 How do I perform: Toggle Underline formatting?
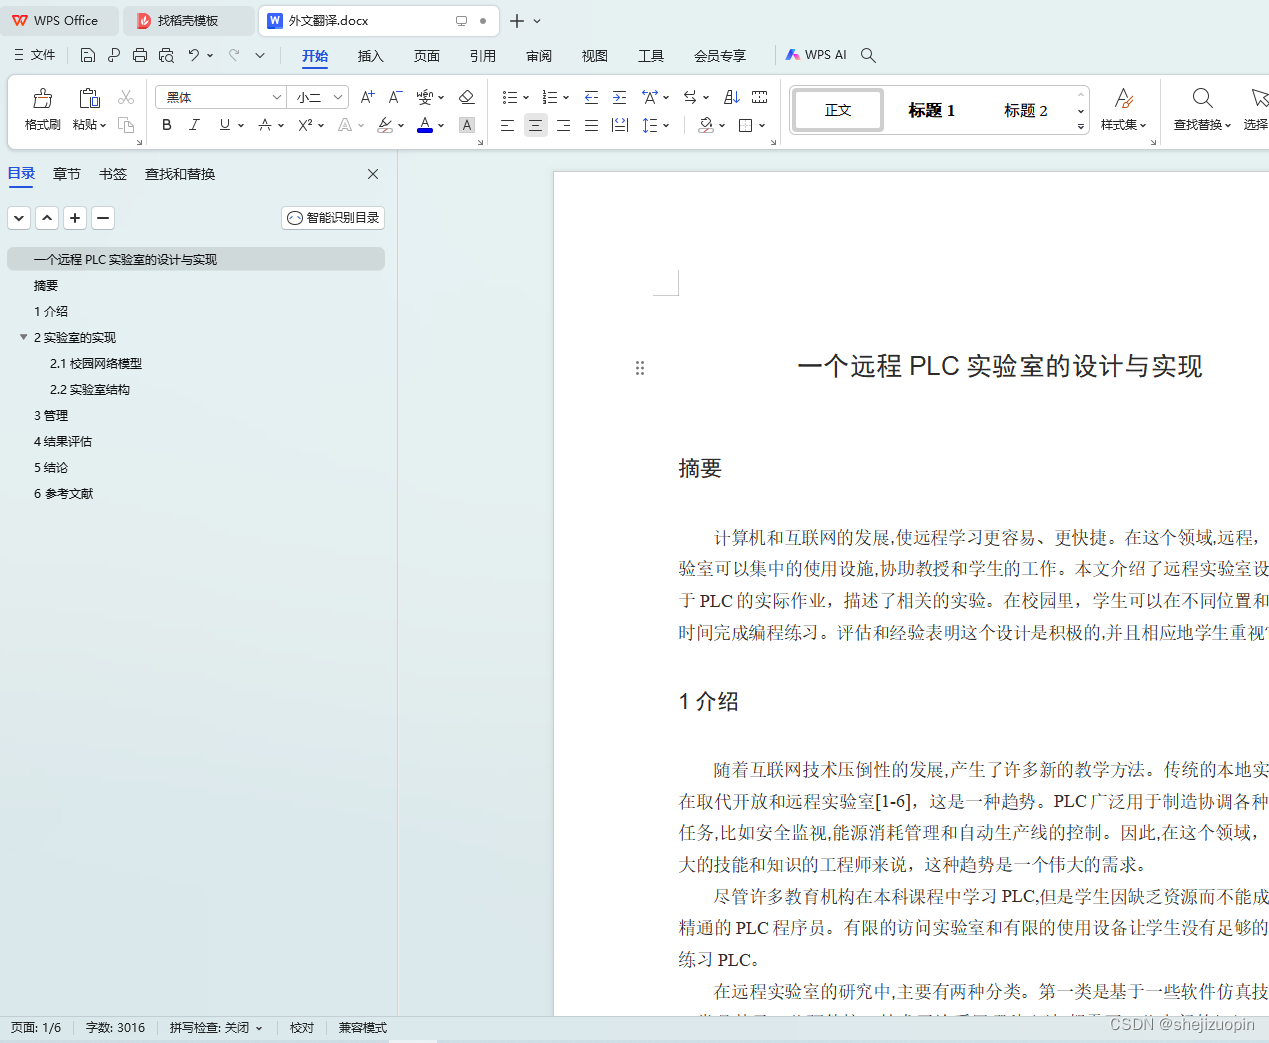click(x=225, y=125)
